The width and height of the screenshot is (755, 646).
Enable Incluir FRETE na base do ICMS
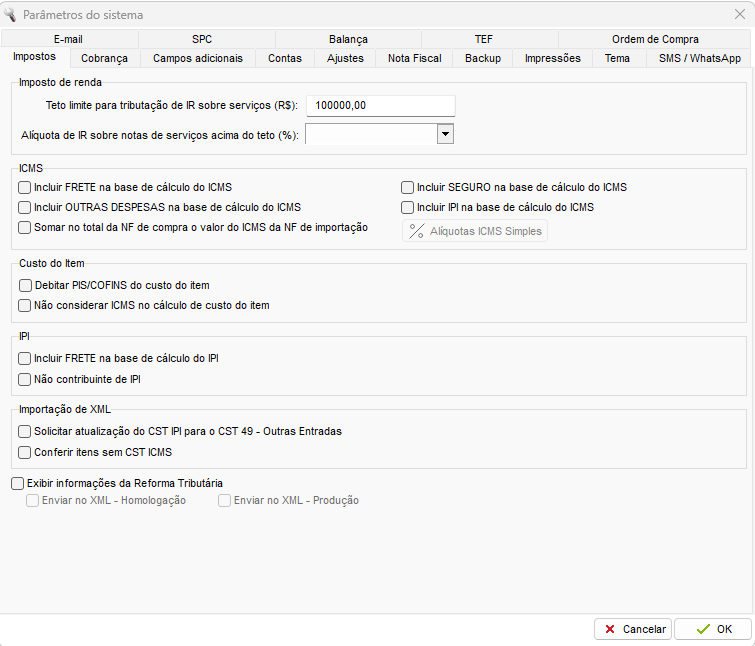(25, 187)
